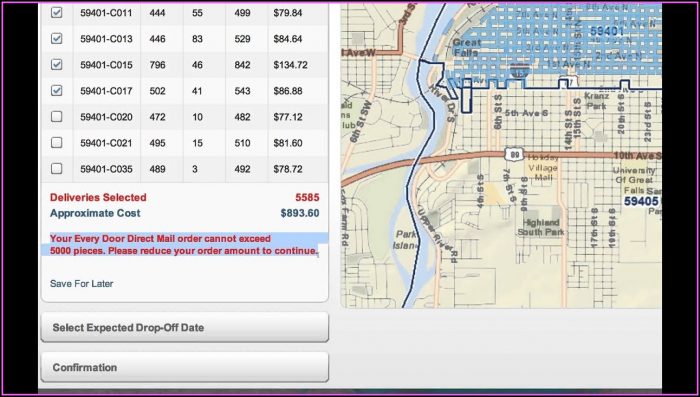Click route name 59401-C011

(x=106, y=13)
